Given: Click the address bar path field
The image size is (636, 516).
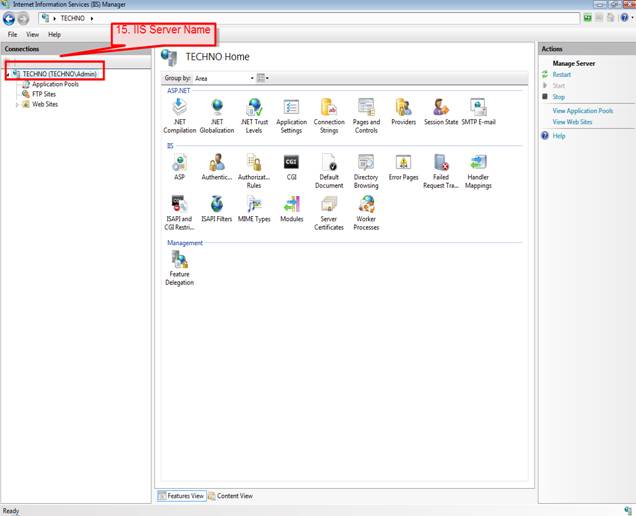Looking at the screenshot, I should [309, 18].
